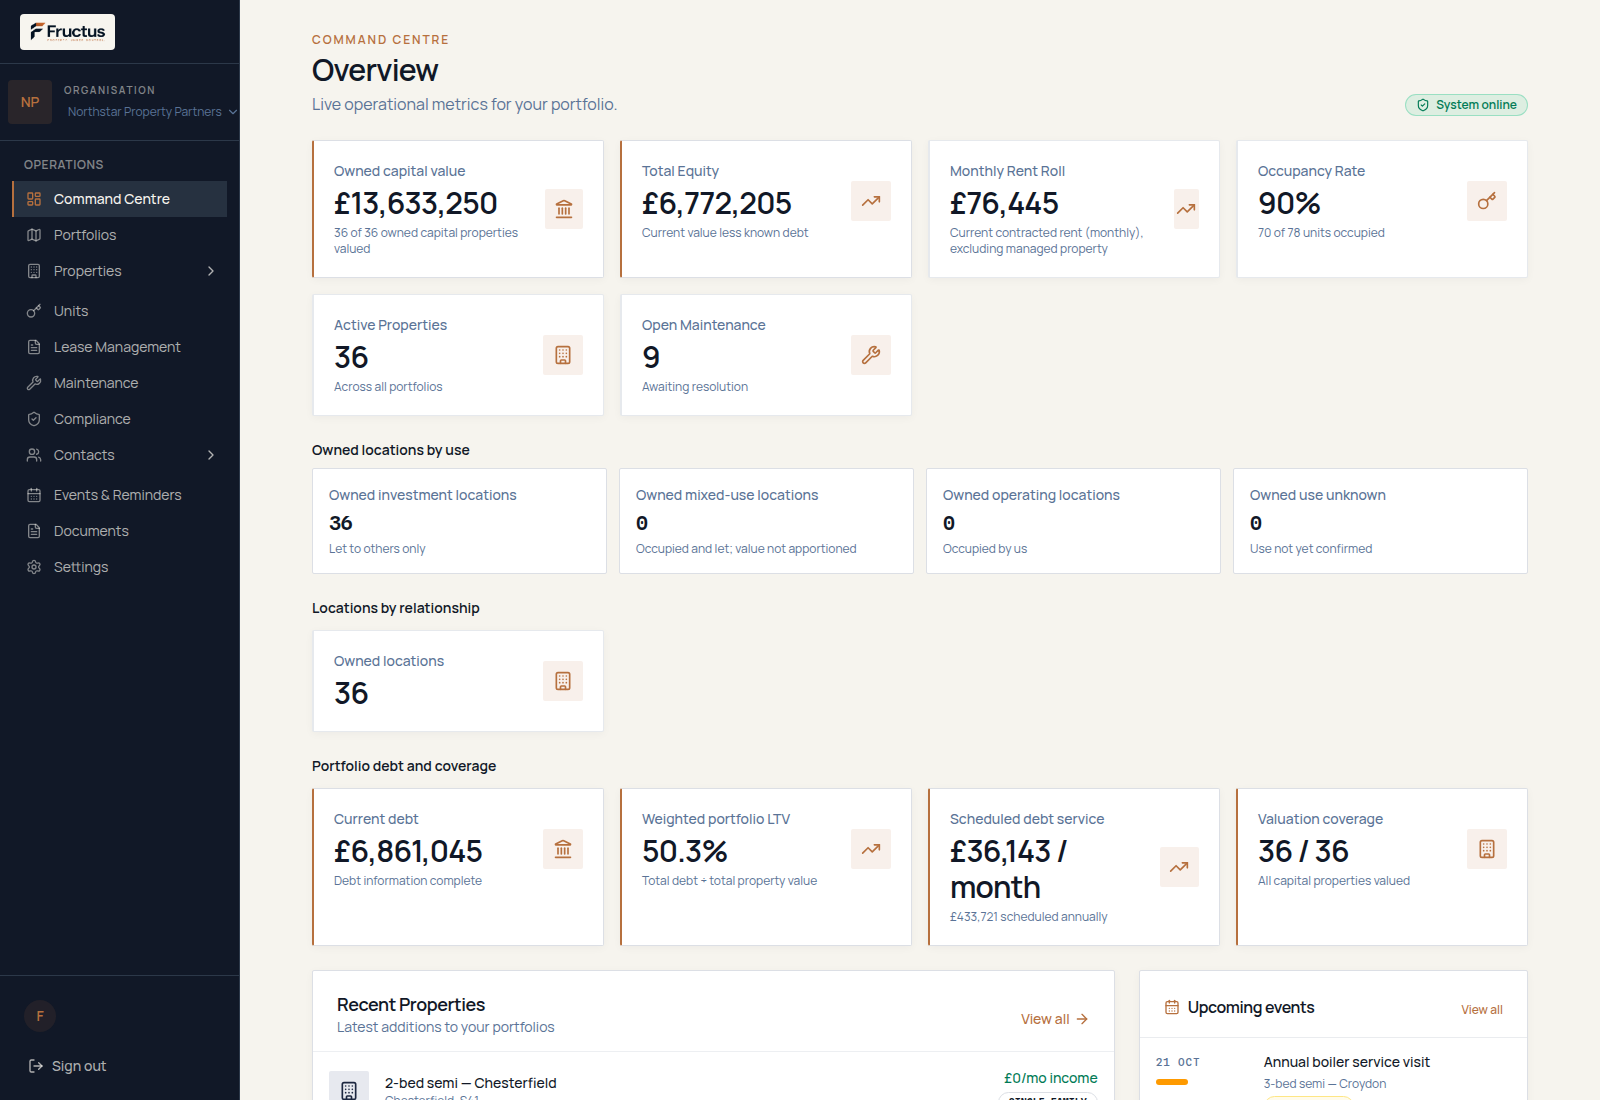Viewport: 1600px width, 1100px height.
Task: Click the 50.3% weighted LTV value
Action: click(x=685, y=851)
